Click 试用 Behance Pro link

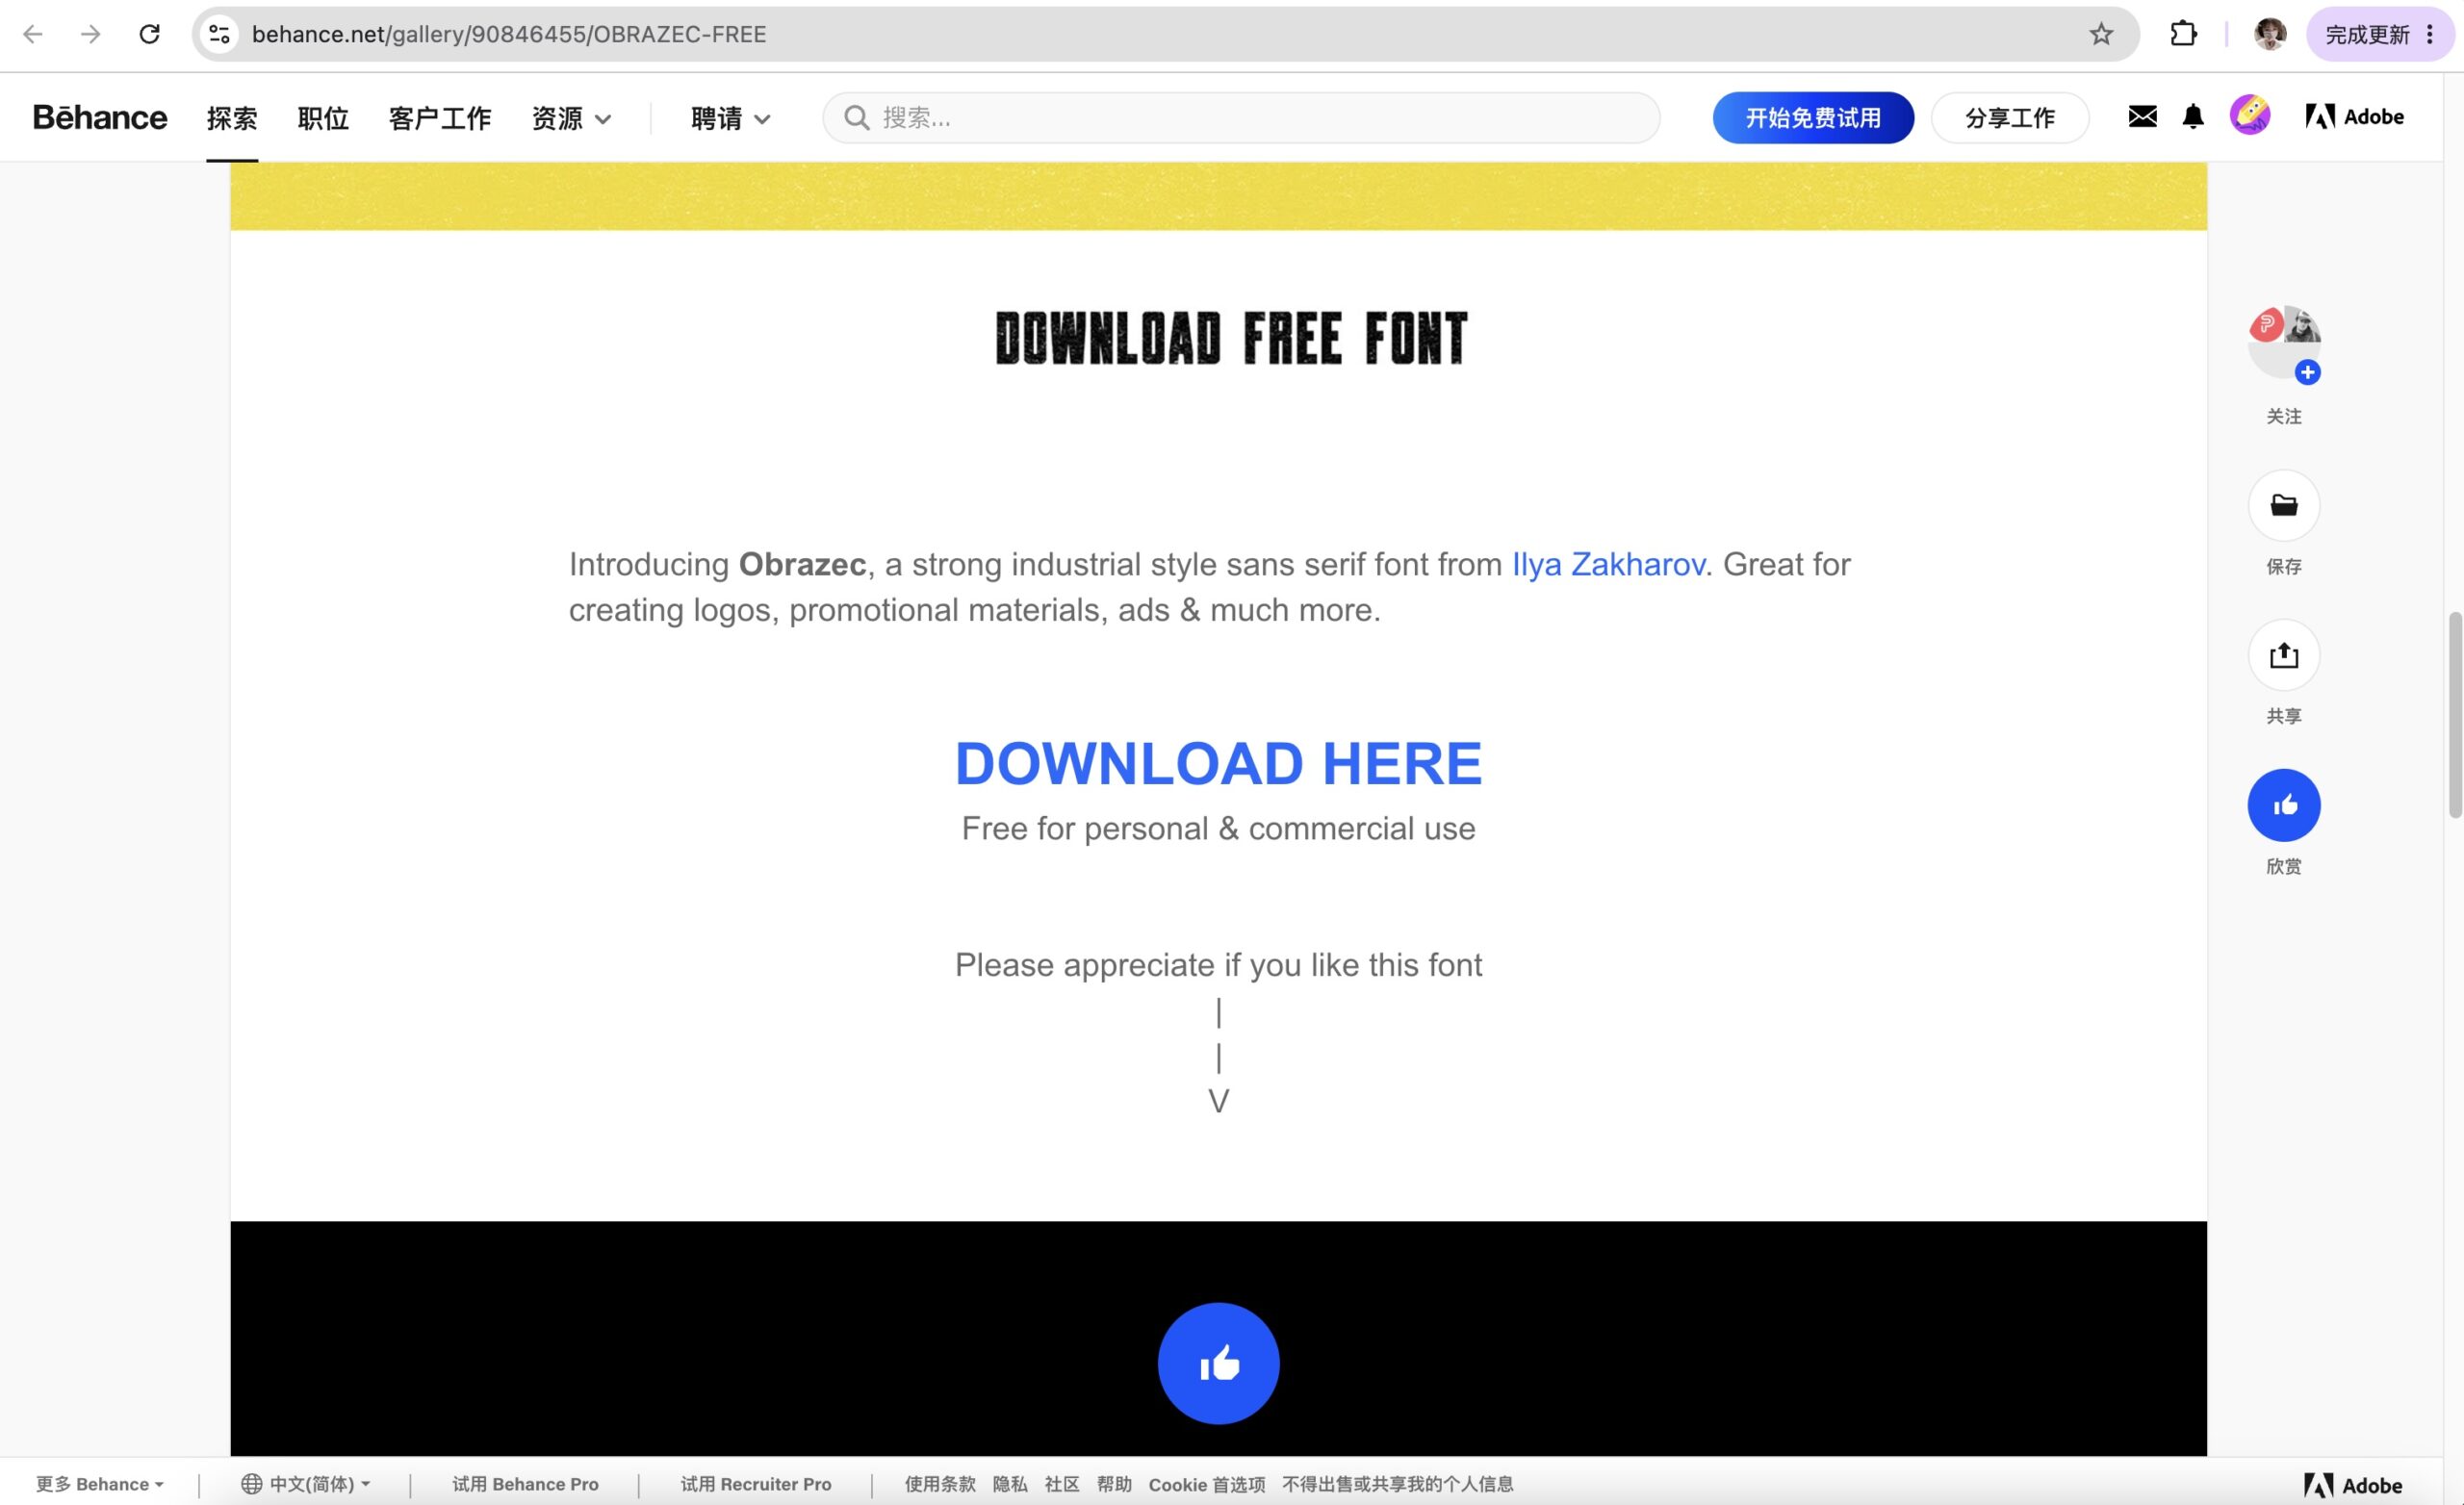tap(525, 1484)
